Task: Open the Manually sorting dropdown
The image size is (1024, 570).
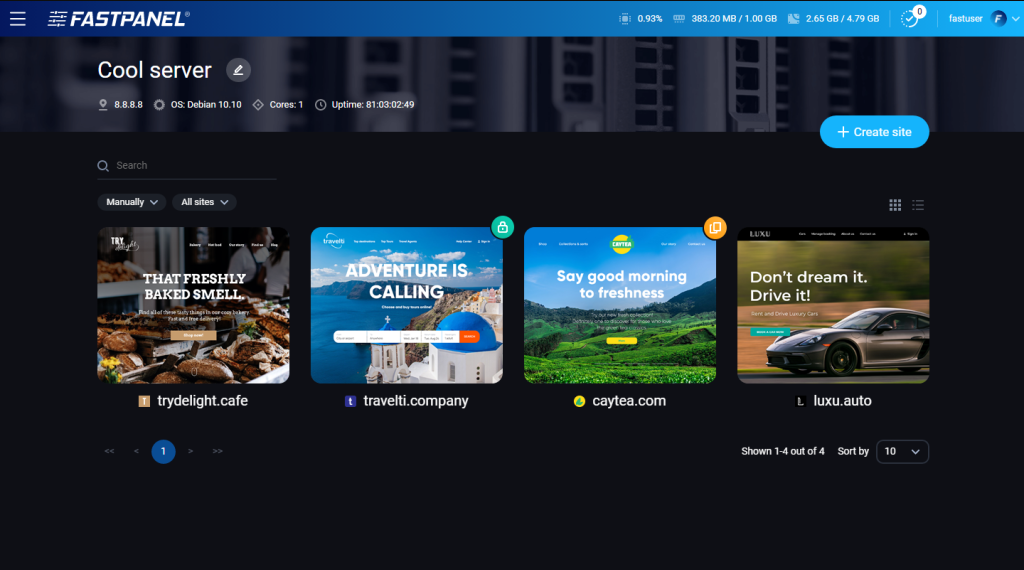Action: [x=132, y=202]
